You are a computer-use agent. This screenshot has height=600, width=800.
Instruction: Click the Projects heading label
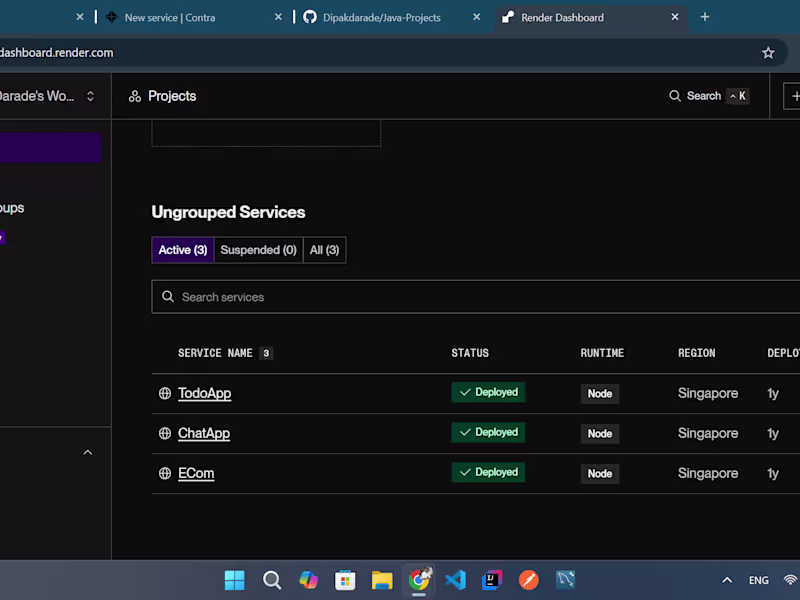coord(172,96)
